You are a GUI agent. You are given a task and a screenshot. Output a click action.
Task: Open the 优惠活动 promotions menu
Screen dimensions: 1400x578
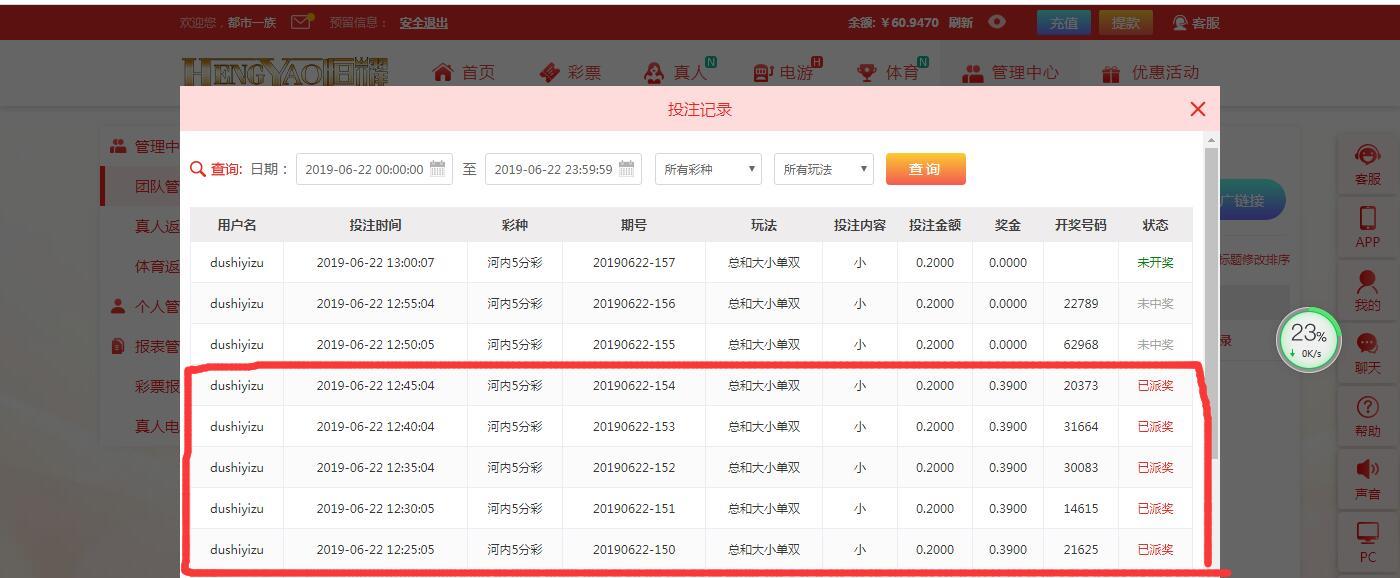[1150, 72]
